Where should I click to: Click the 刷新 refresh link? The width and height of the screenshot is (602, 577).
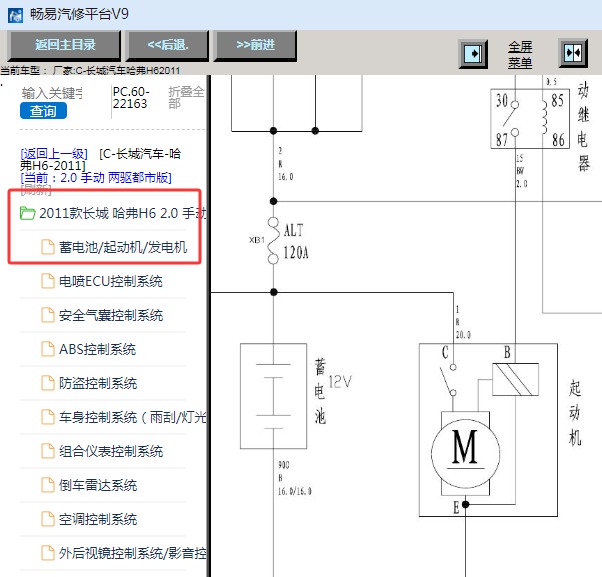tap(36, 189)
